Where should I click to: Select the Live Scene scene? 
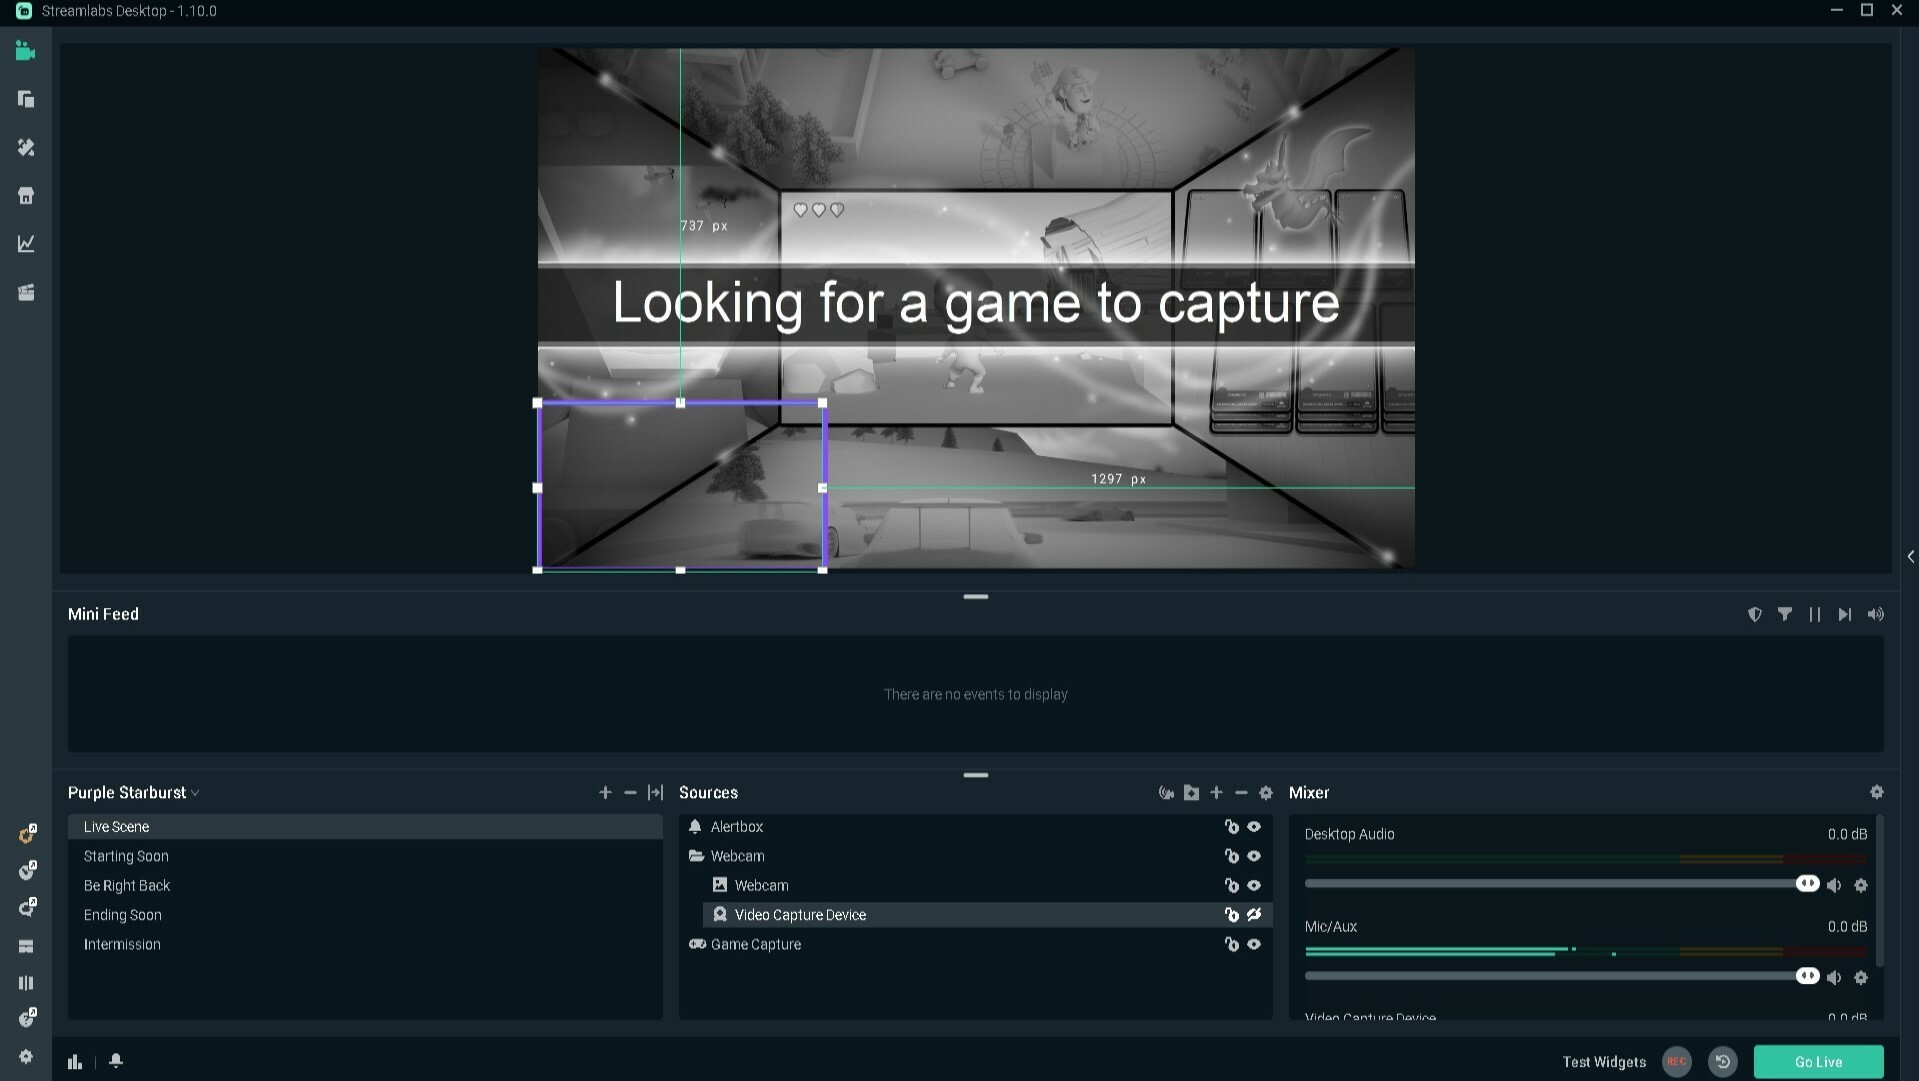(365, 827)
